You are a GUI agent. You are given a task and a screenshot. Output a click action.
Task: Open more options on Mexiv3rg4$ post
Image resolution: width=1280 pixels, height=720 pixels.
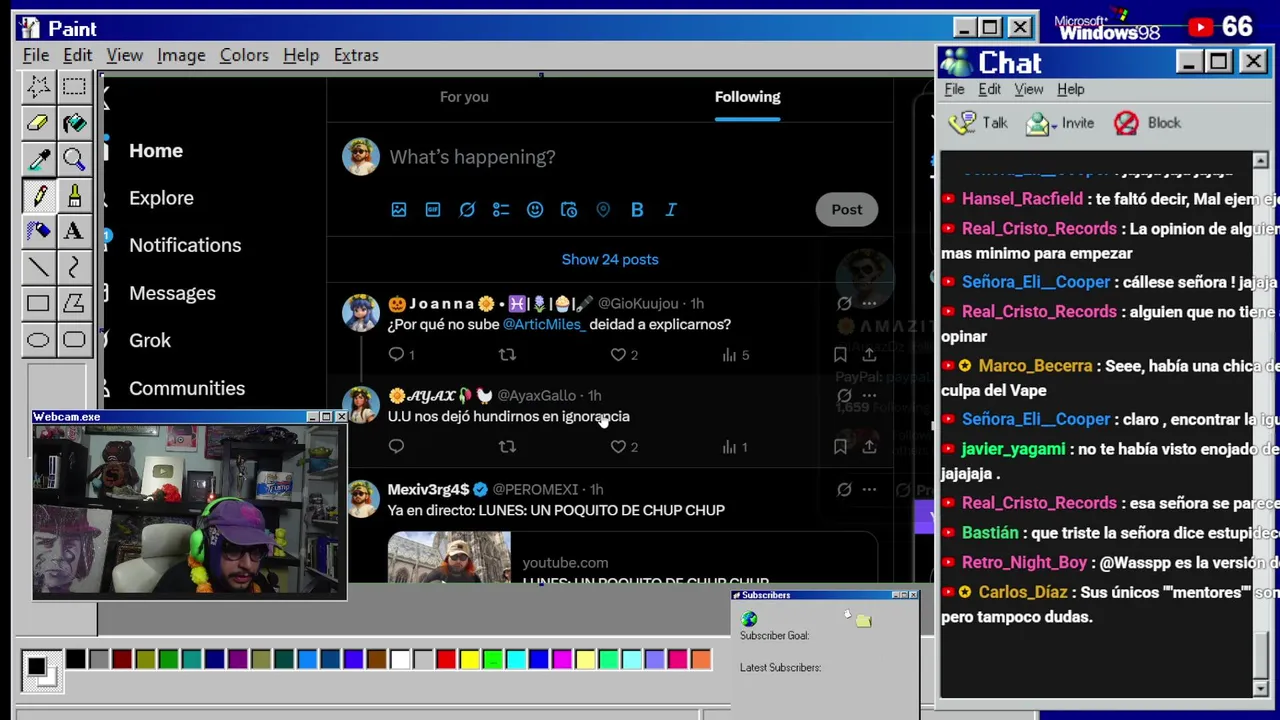pyautogui.click(x=869, y=489)
